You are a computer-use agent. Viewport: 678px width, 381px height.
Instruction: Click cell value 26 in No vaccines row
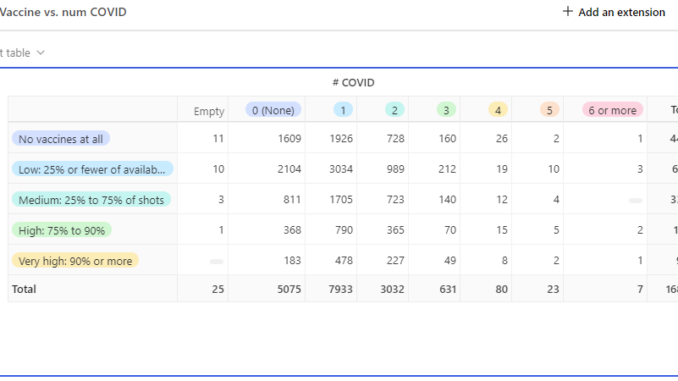tap(502, 138)
